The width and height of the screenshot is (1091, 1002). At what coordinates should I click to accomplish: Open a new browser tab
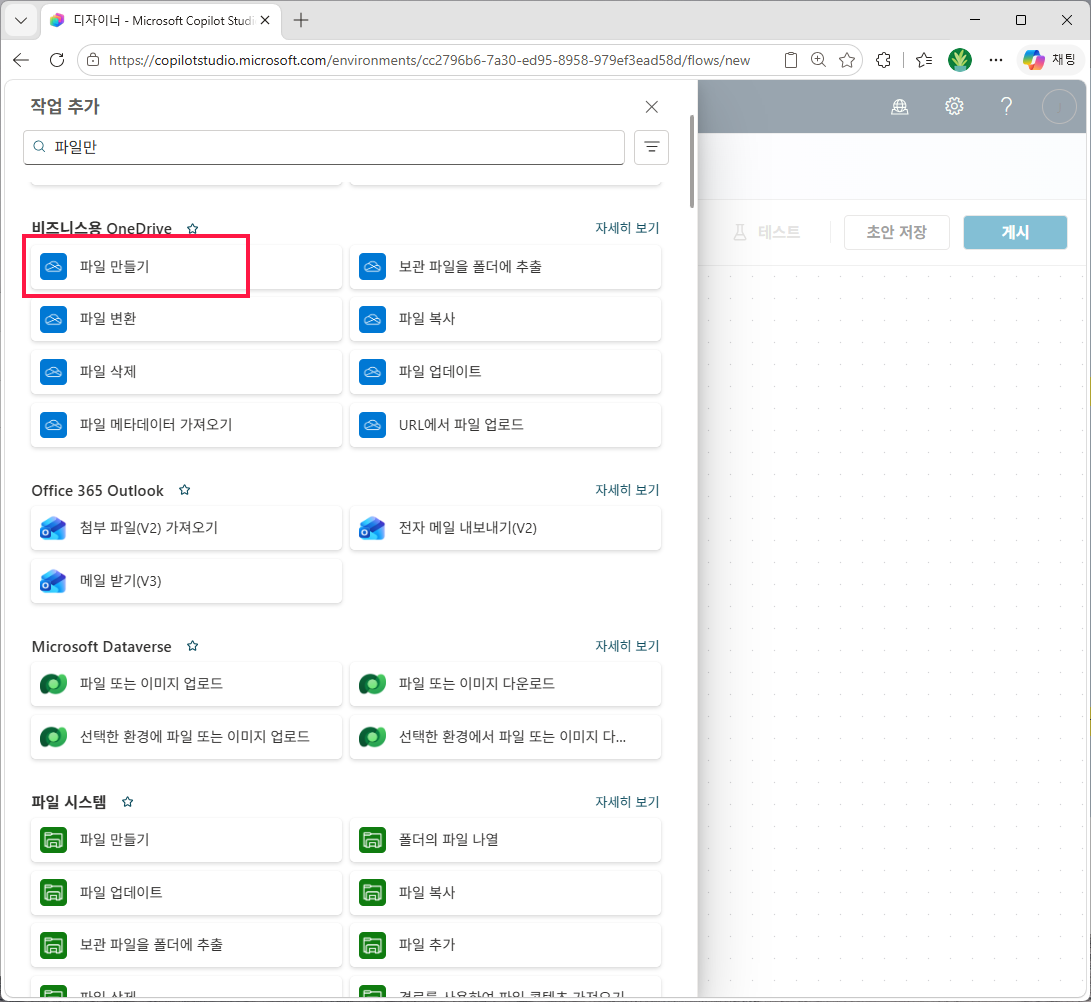tap(301, 20)
